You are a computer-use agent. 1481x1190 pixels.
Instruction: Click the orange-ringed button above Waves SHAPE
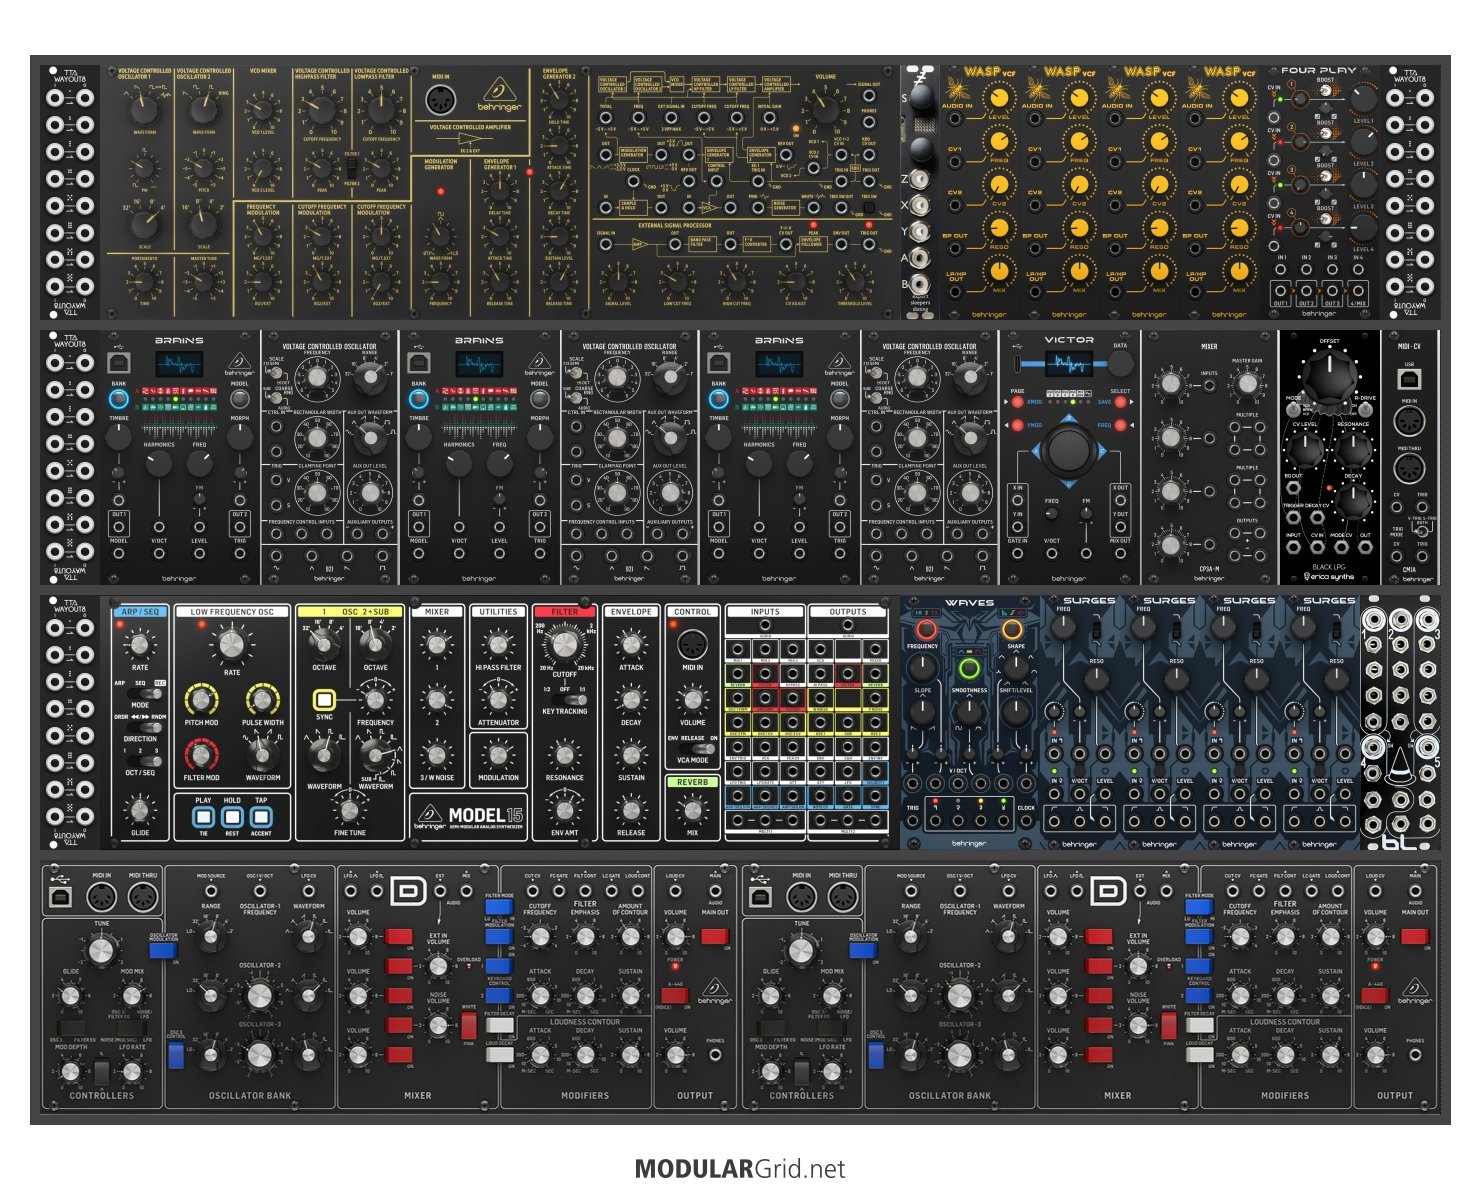click(1012, 630)
